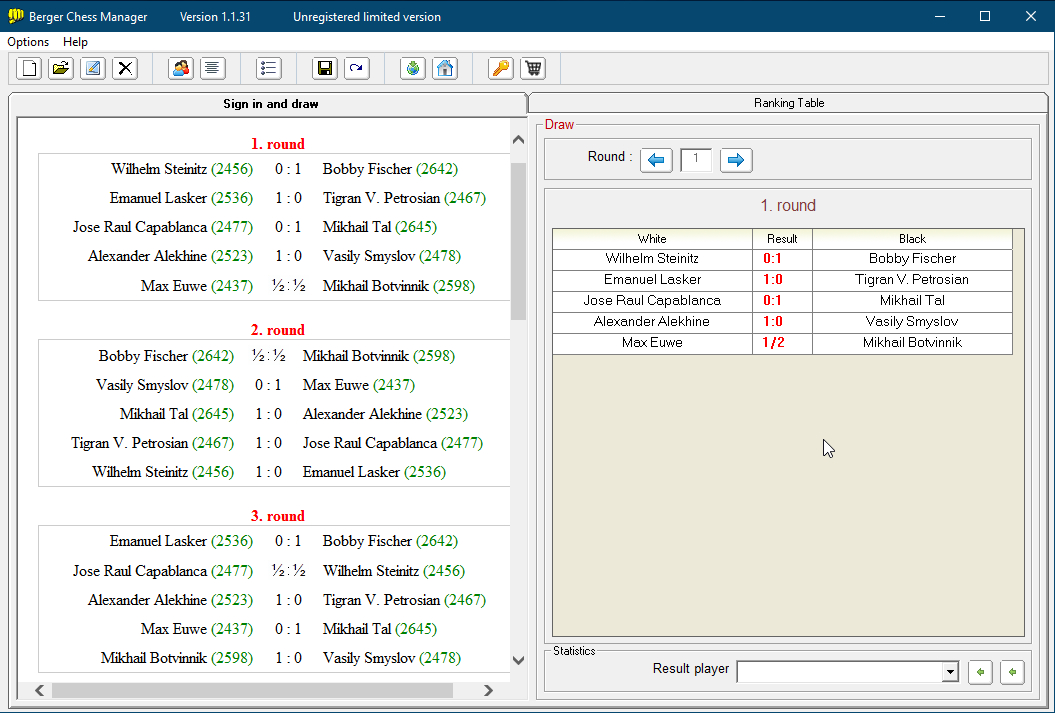Click the delete X toolbar icon

tap(125, 68)
